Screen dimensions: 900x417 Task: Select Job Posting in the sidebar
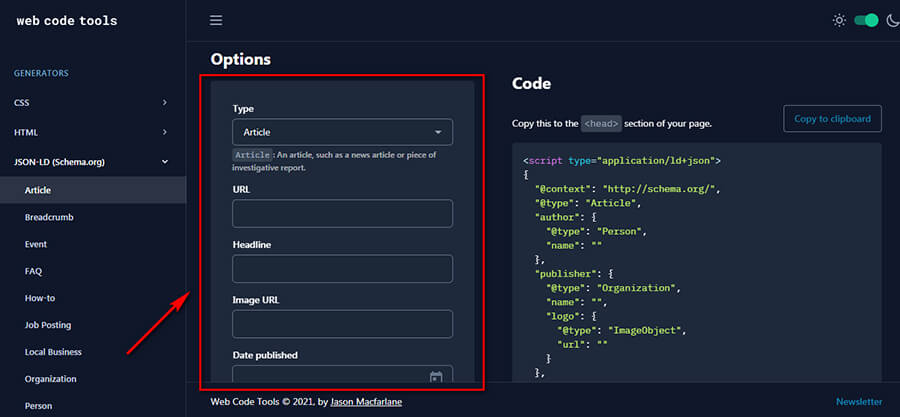[48, 325]
